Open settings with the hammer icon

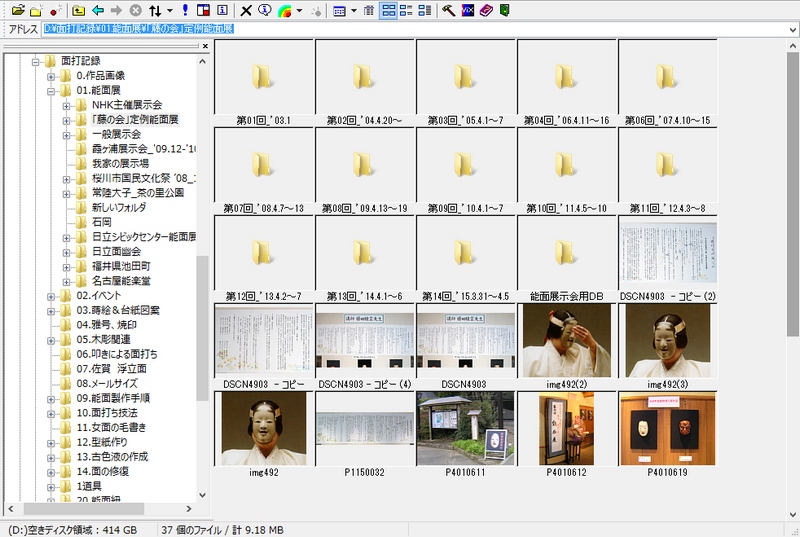point(448,10)
